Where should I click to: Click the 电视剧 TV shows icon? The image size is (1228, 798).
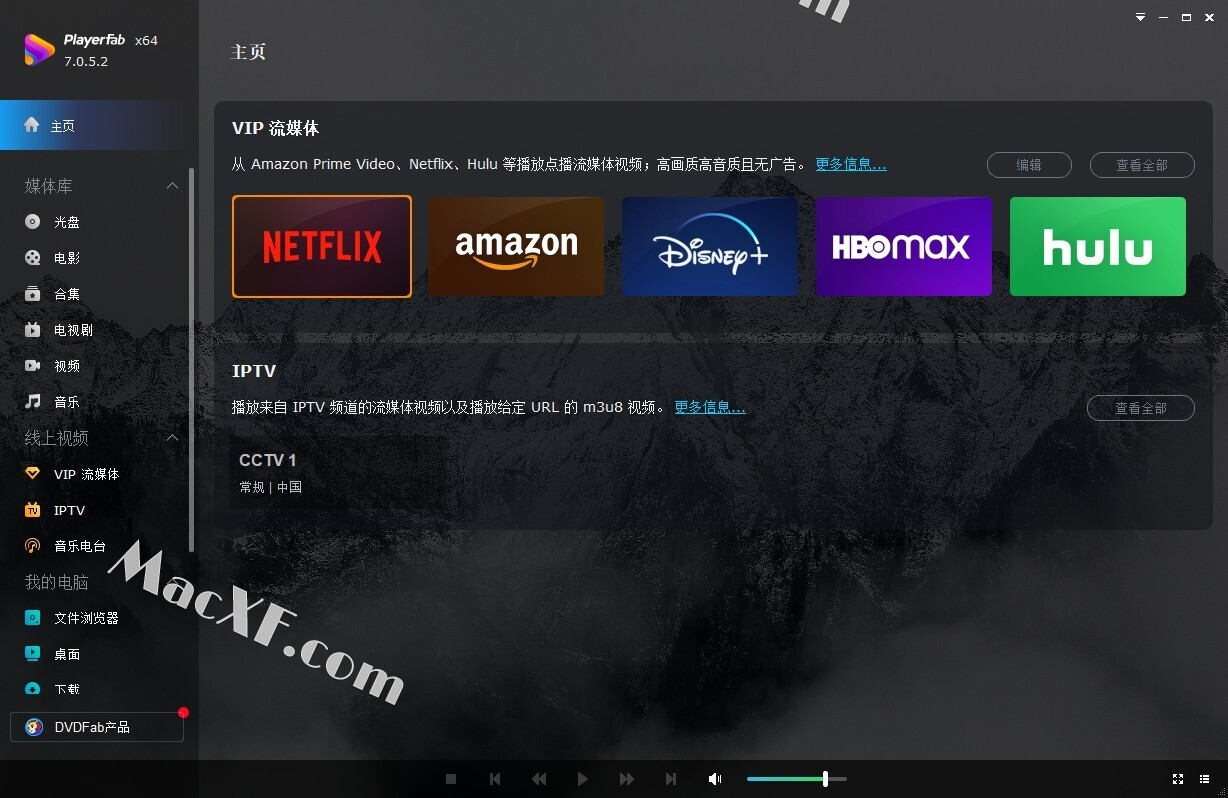(x=33, y=330)
